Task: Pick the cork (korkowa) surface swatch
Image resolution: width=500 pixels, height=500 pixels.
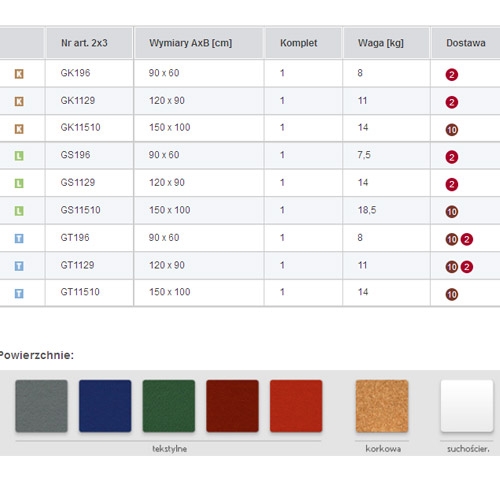Action: click(x=382, y=406)
